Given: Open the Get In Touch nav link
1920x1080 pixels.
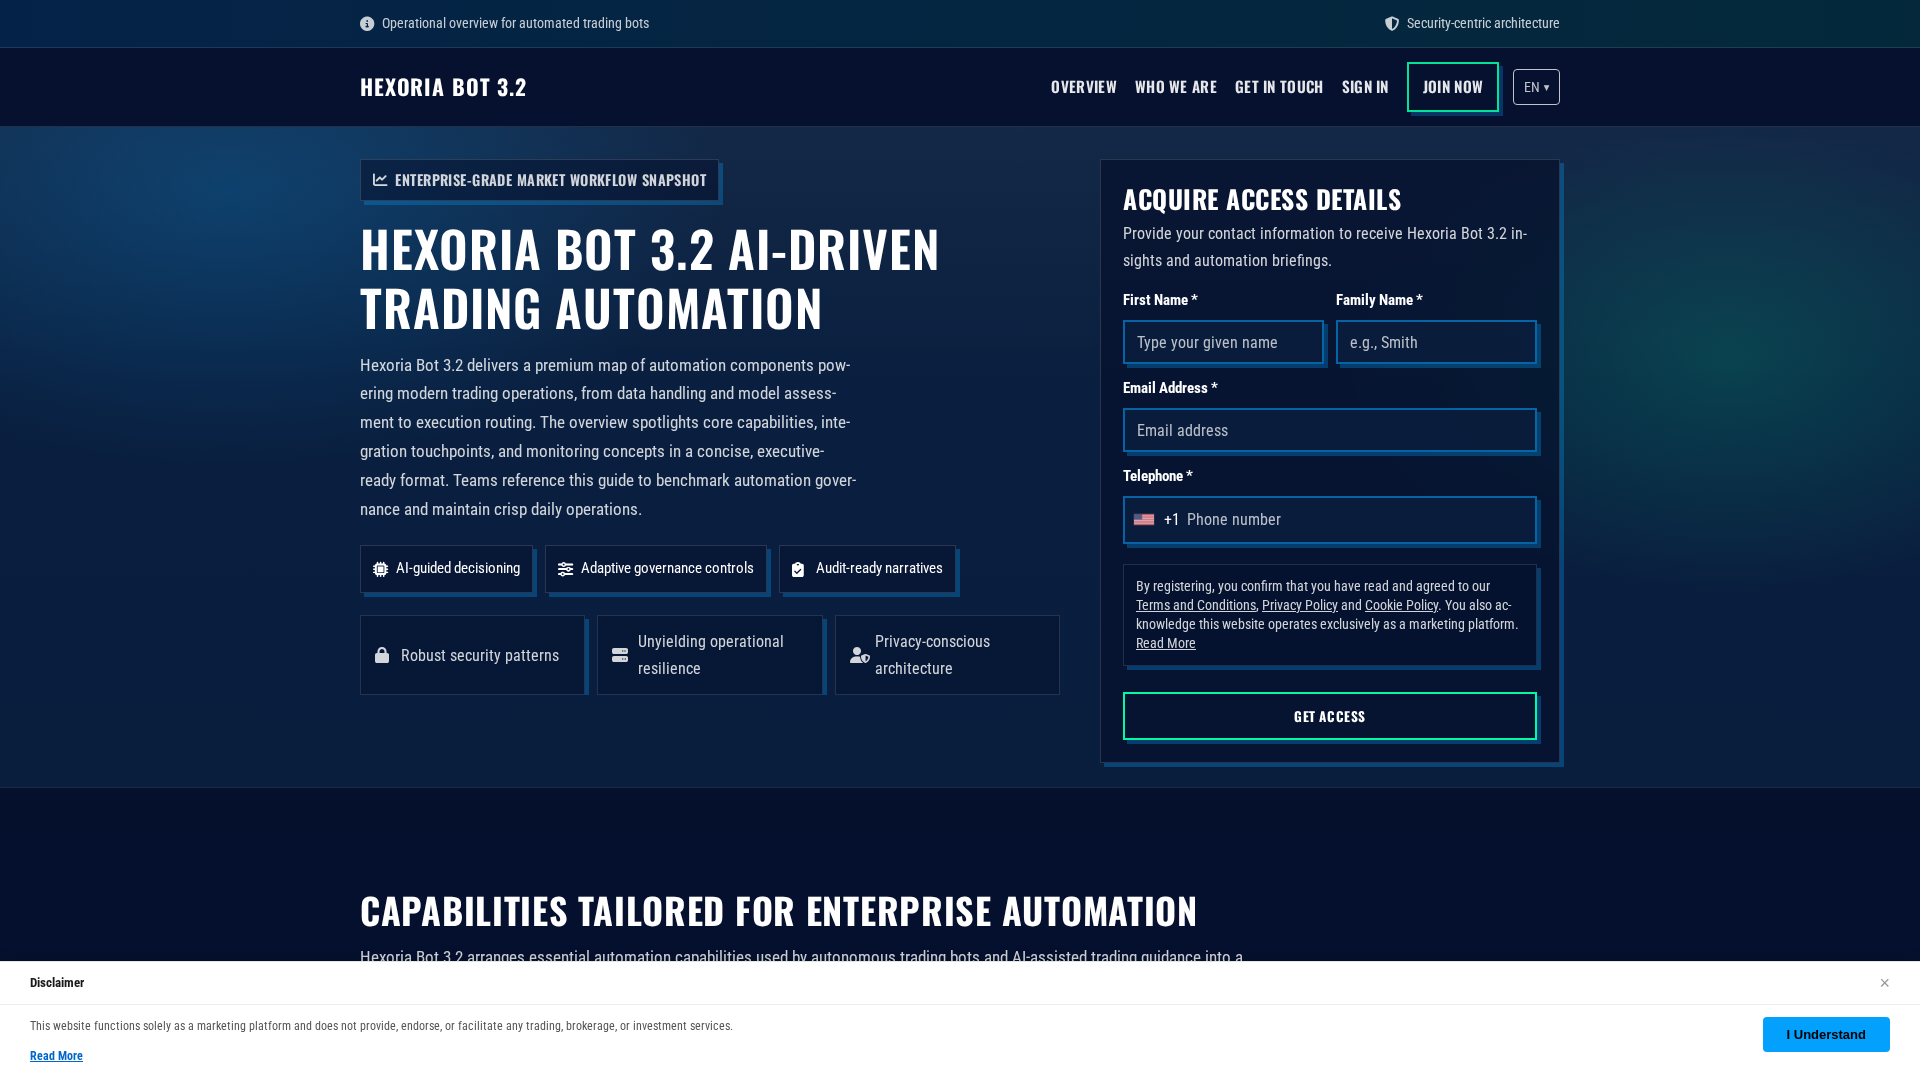Looking at the screenshot, I should click(1279, 87).
